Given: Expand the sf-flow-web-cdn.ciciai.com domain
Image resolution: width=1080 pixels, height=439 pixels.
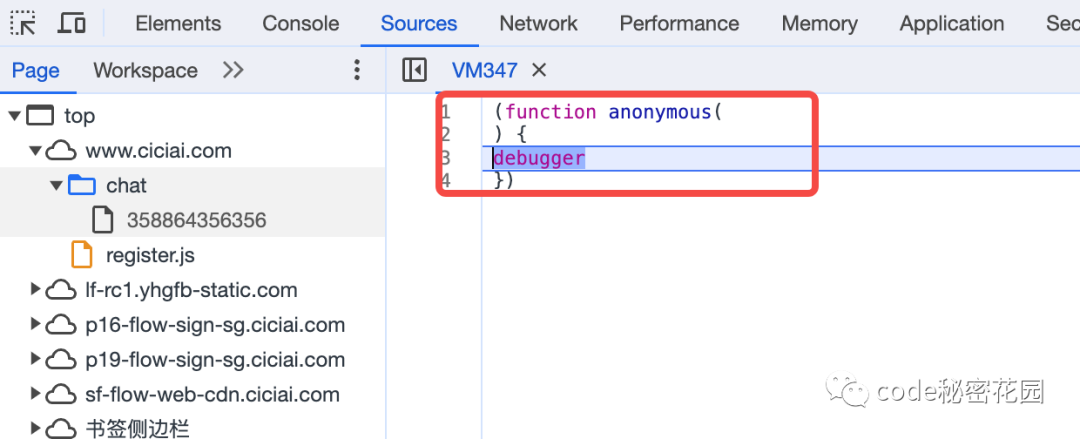Looking at the screenshot, I should (36, 394).
